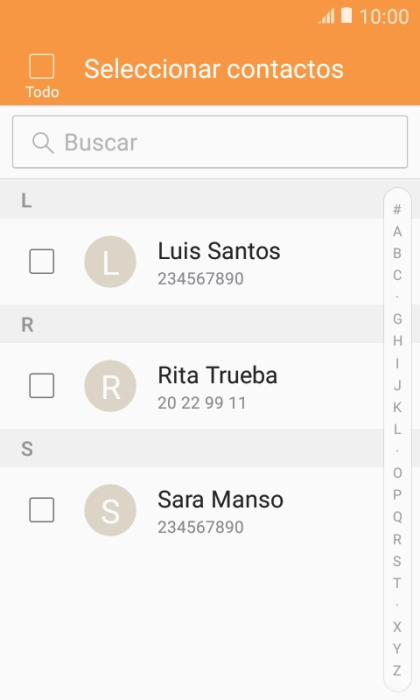Screen dimensions: 420x700
Task: Check the box for Luis Santos
Action: [x=42, y=261]
